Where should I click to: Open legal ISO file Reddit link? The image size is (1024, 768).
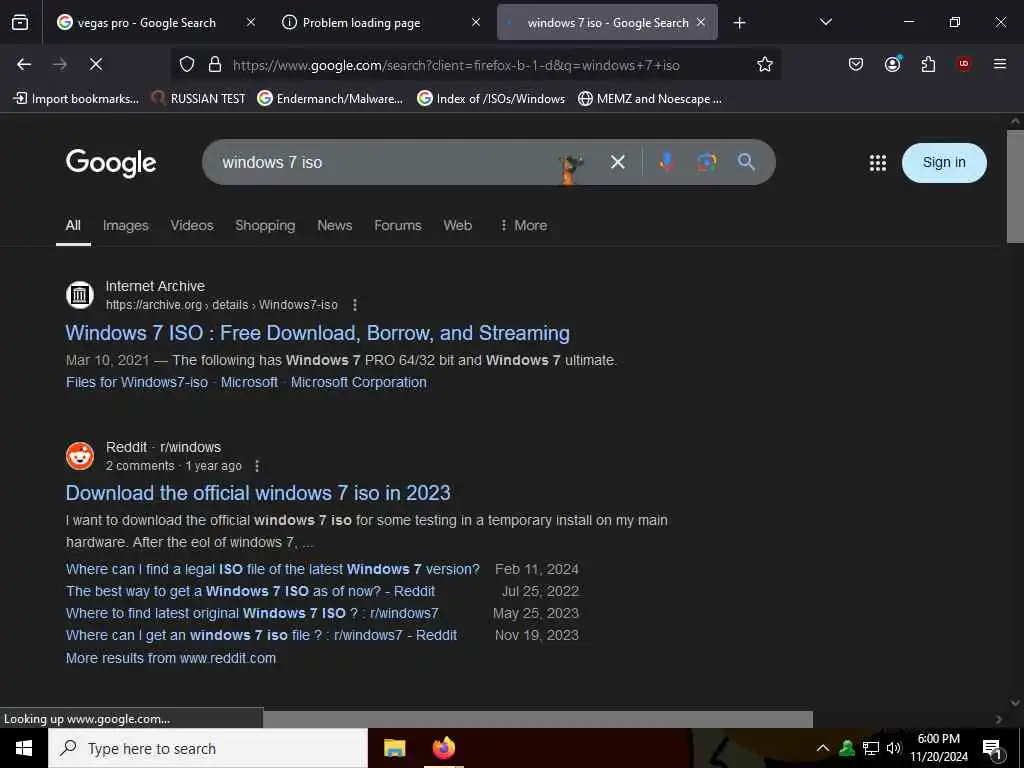click(x=272, y=569)
